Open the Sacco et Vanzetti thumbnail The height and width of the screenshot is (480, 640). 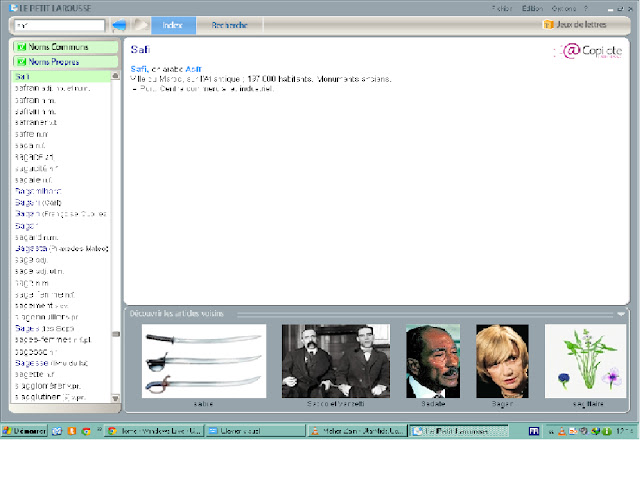coord(336,361)
